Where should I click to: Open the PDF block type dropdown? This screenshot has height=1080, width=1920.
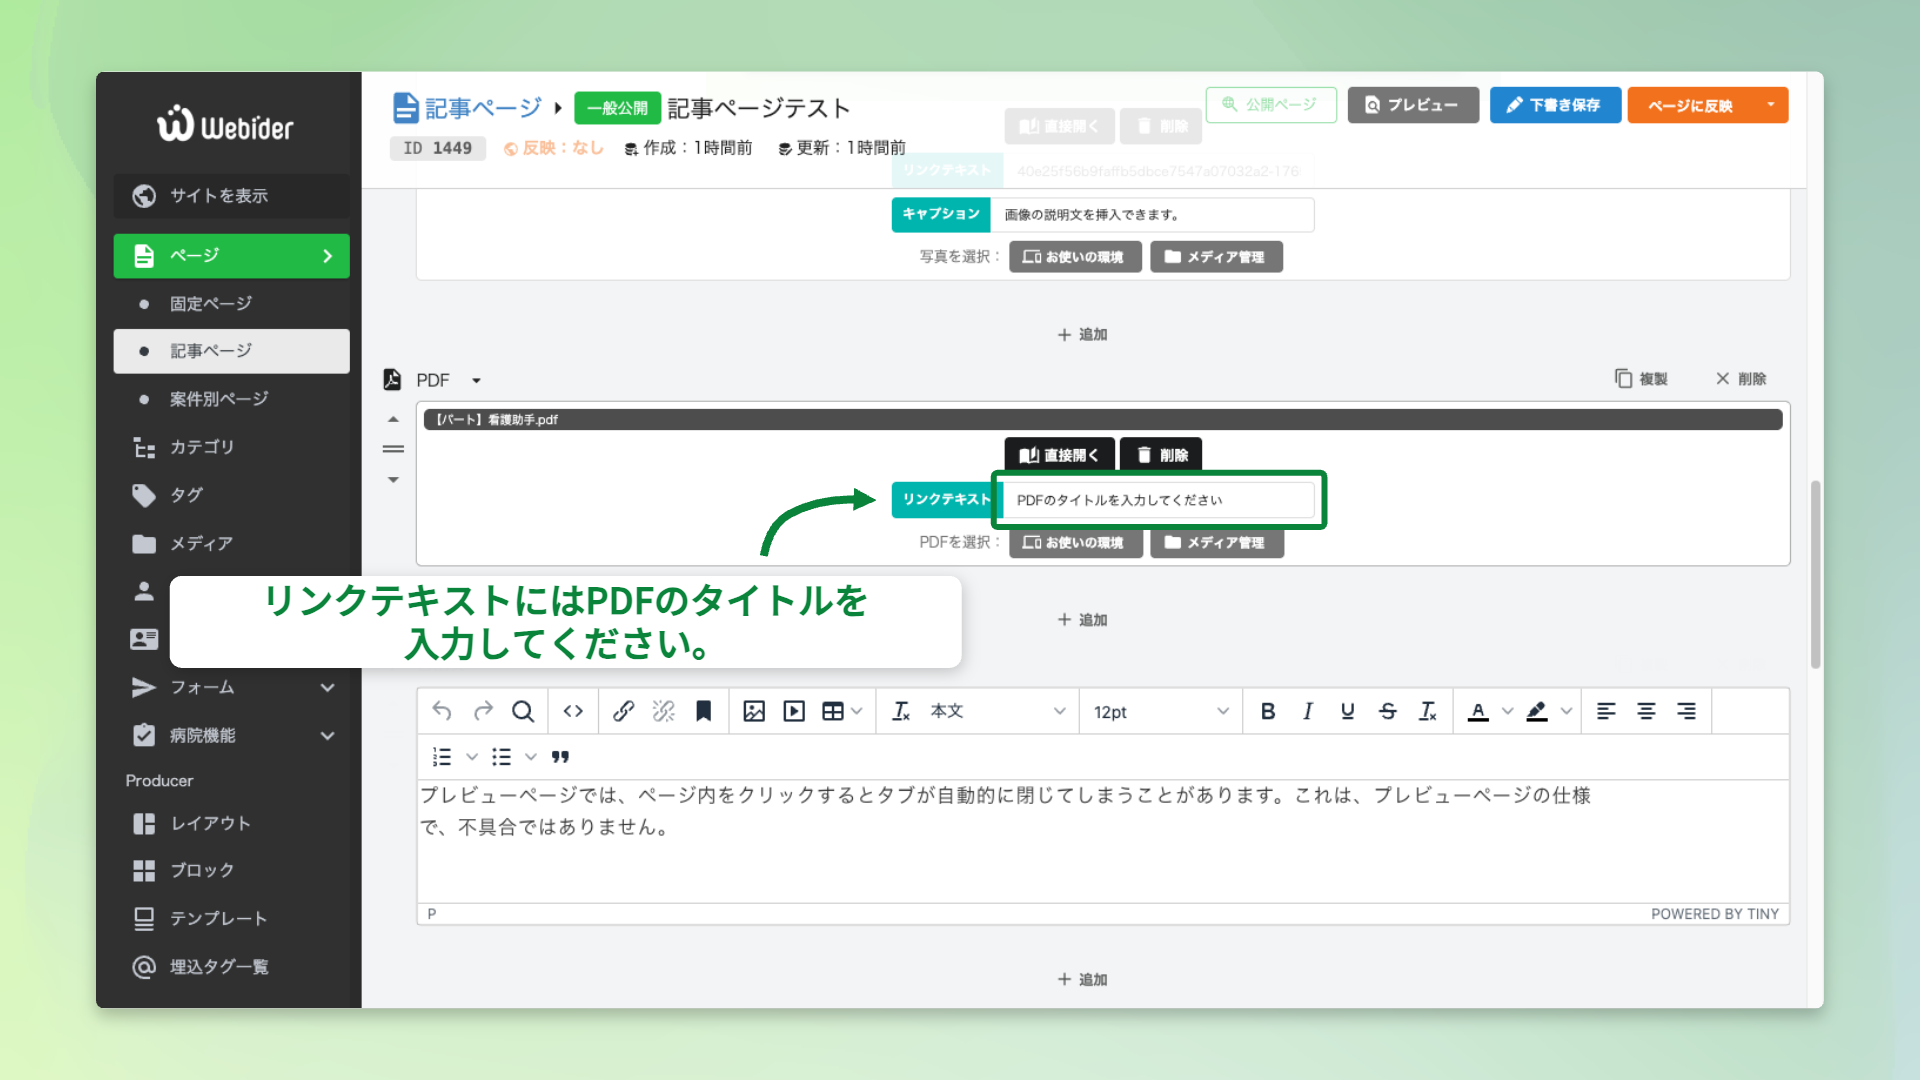[x=476, y=380]
